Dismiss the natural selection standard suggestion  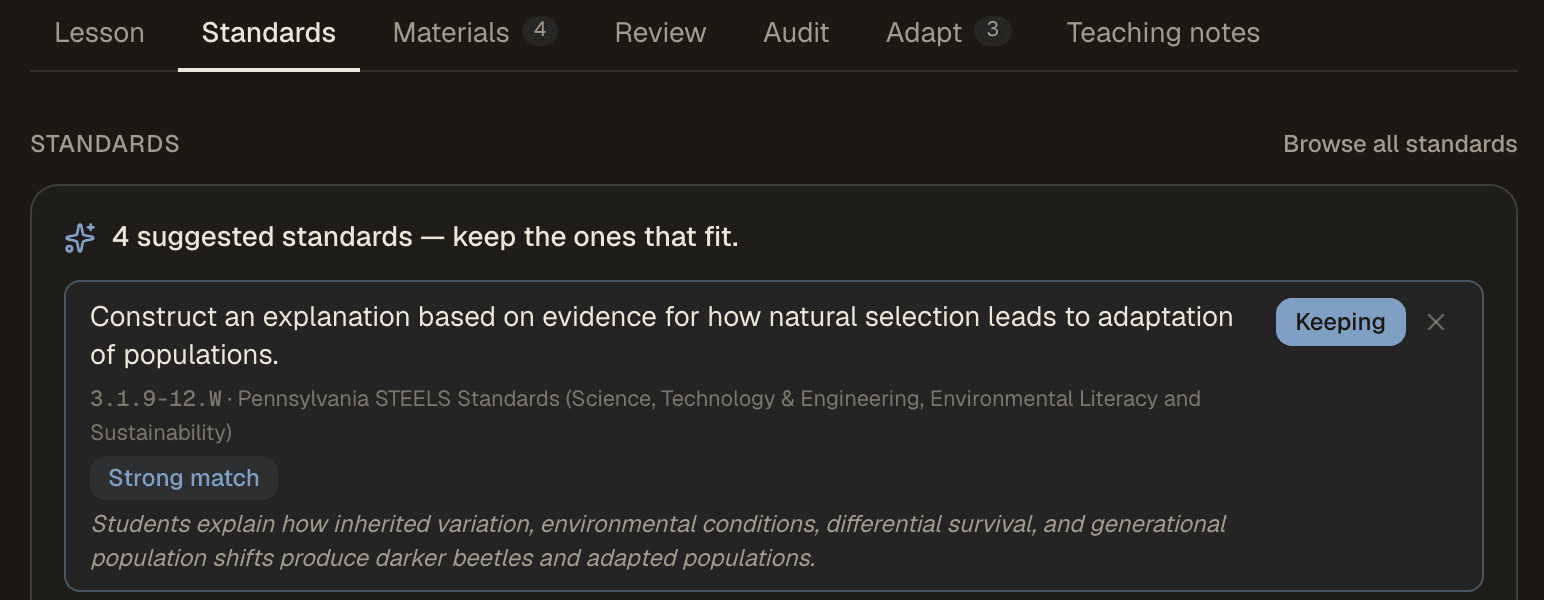coord(1436,322)
